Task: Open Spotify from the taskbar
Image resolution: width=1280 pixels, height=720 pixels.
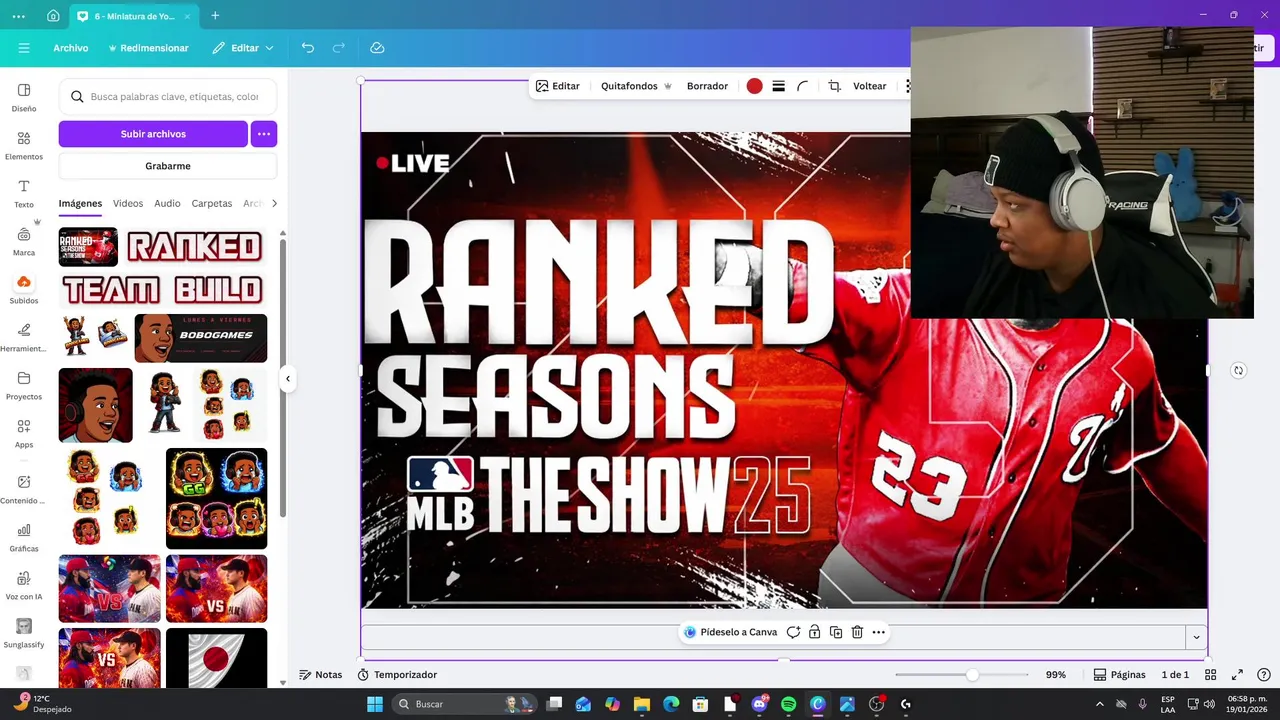Action: tap(788, 704)
